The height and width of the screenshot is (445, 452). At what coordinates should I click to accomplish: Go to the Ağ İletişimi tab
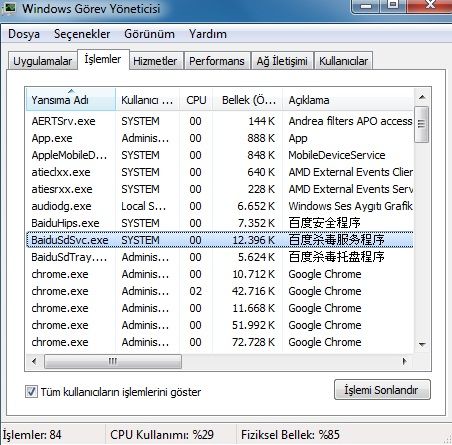pos(282,61)
